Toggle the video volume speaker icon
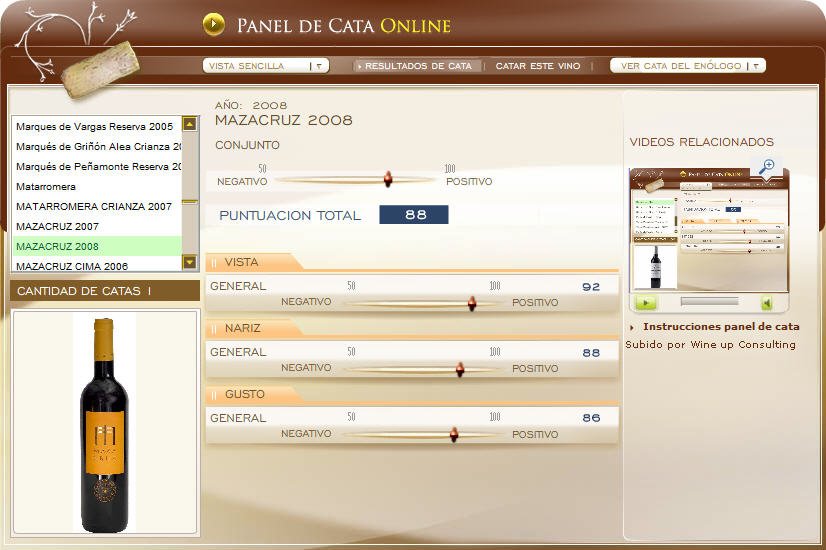This screenshot has height=550, width=826. point(766,303)
